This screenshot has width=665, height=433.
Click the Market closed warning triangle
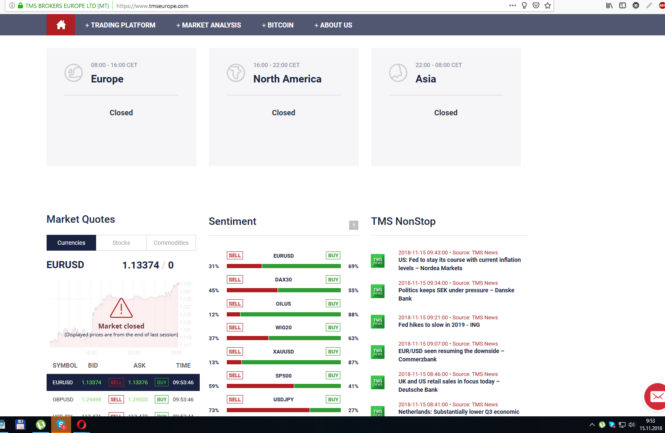121,307
